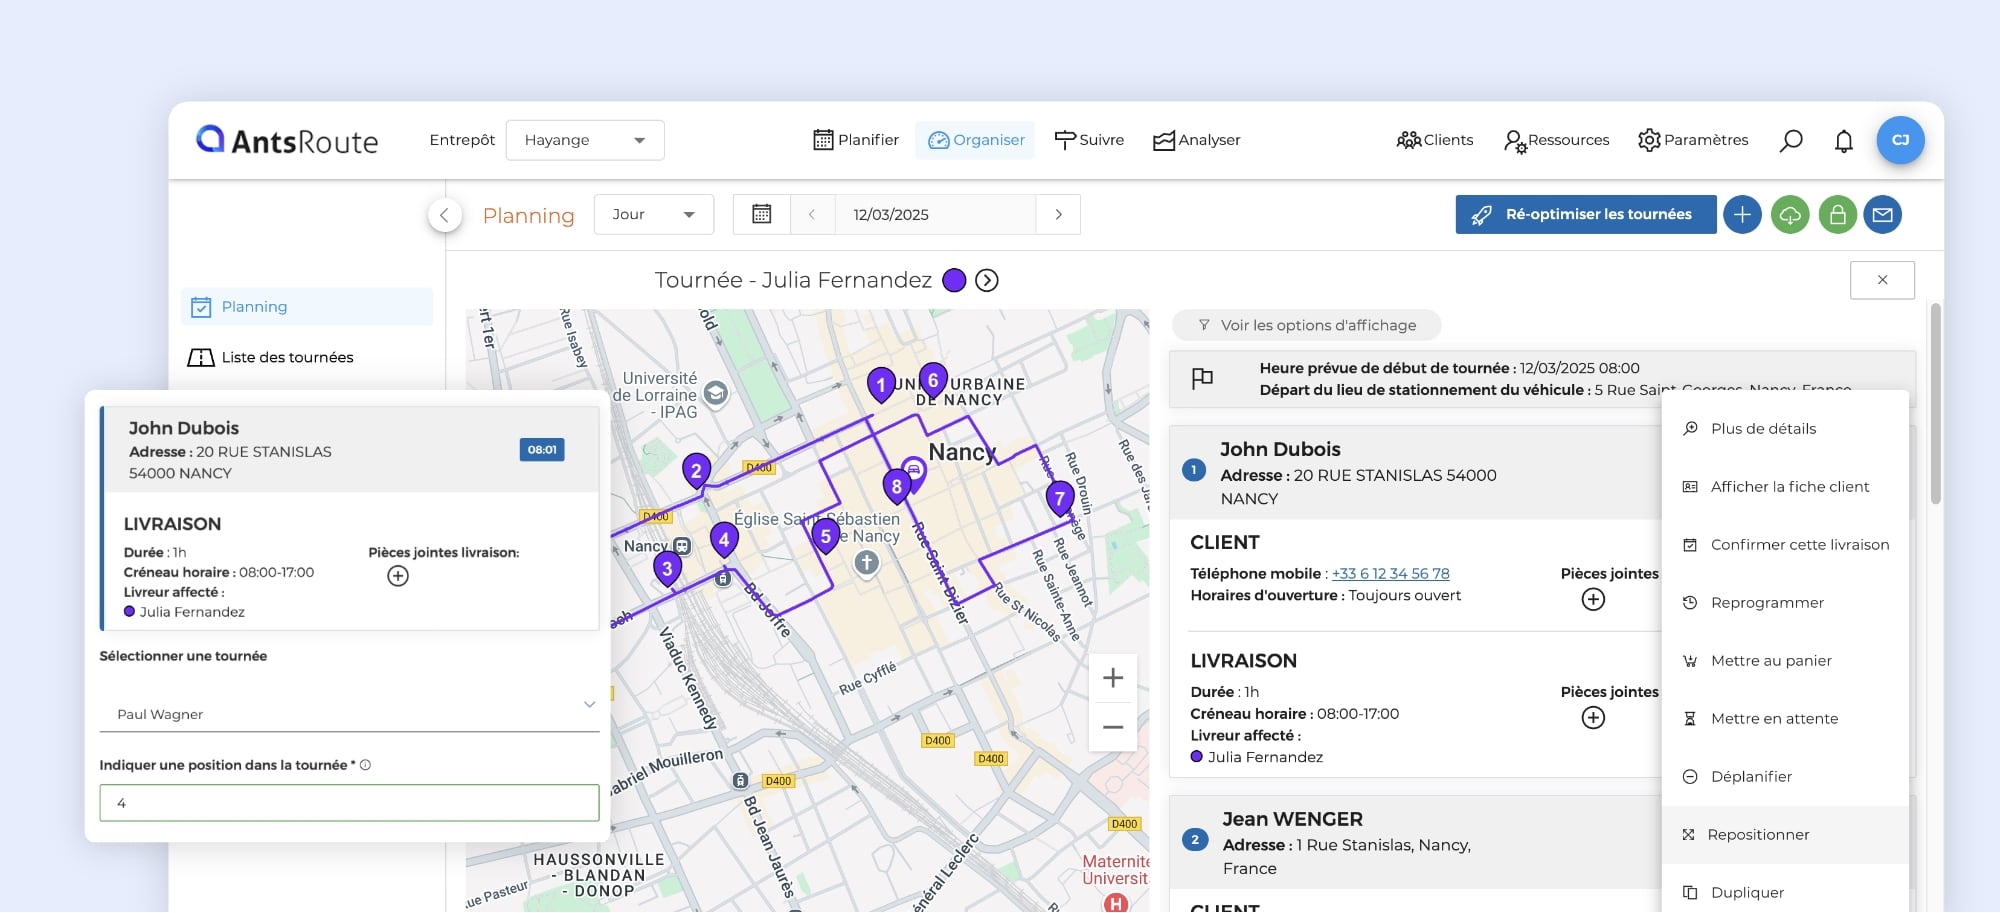The width and height of the screenshot is (2000, 913).
Task: Click the purple route color dot
Action: (954, 281)
